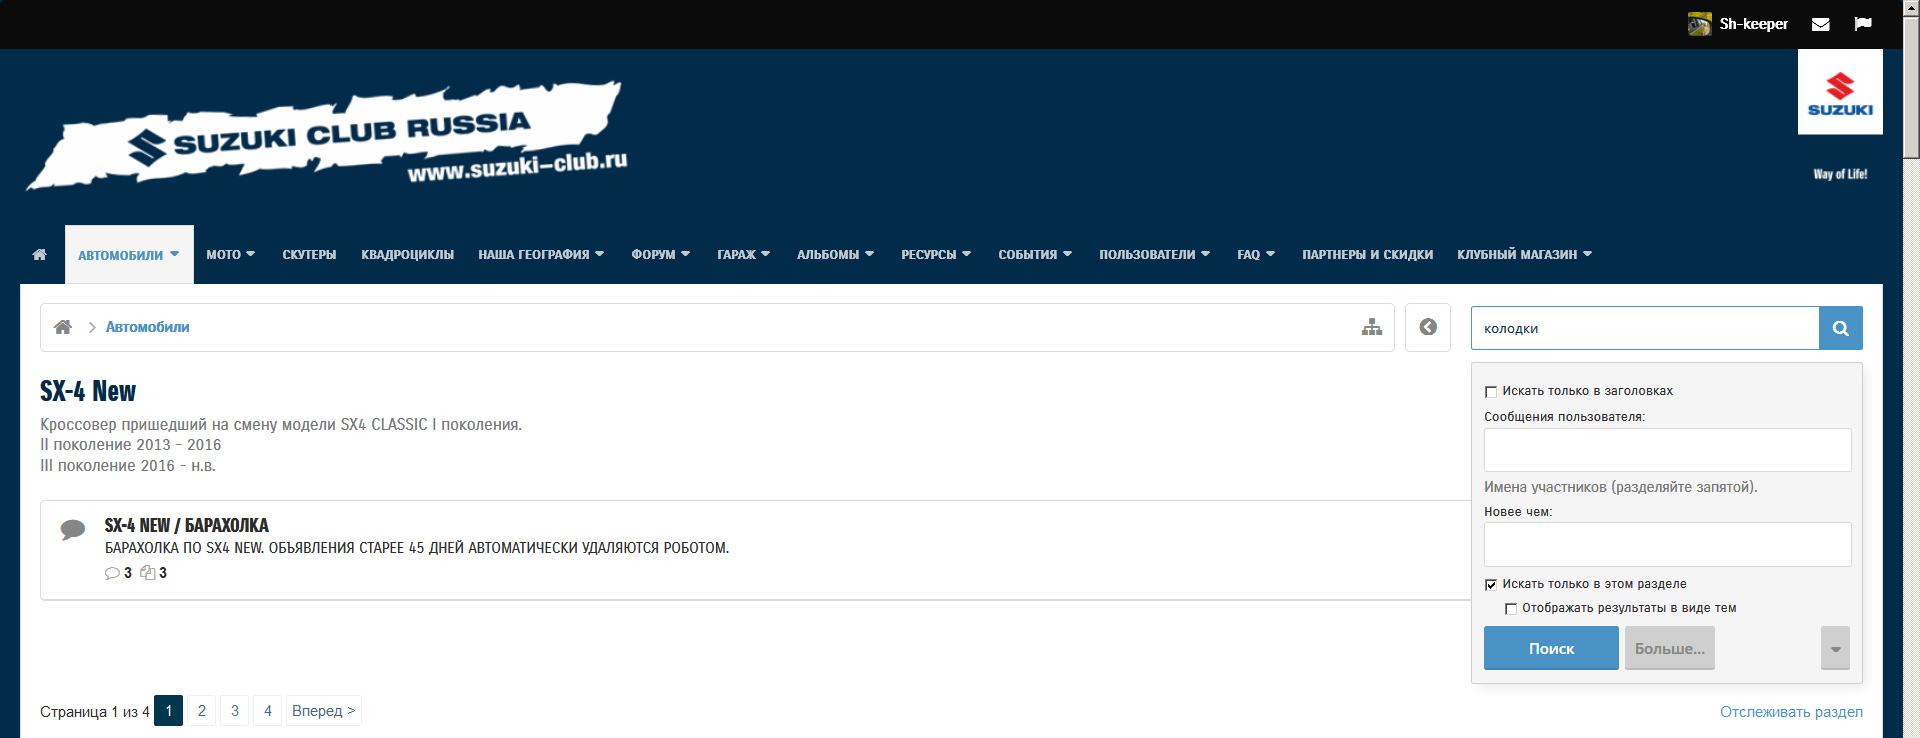Enable 'Искать только в заголовках' checkbox

coord(1491,392)
